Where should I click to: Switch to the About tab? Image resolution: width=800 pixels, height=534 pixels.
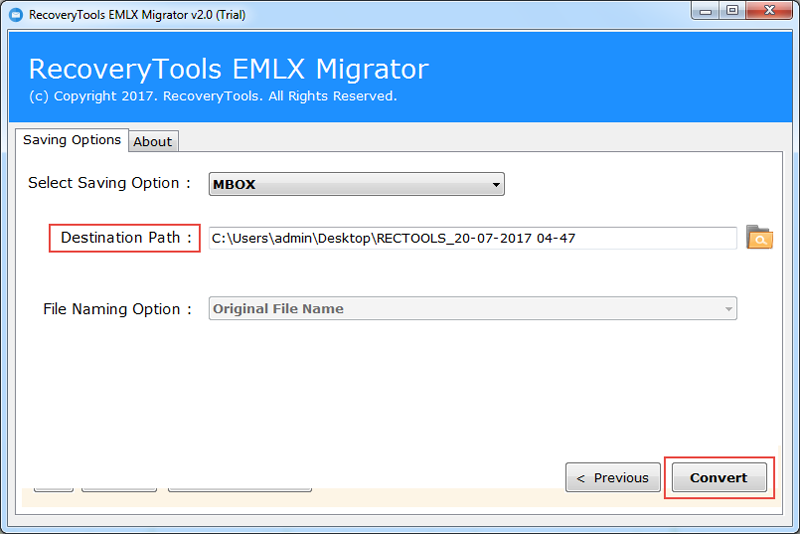point(153,141)
